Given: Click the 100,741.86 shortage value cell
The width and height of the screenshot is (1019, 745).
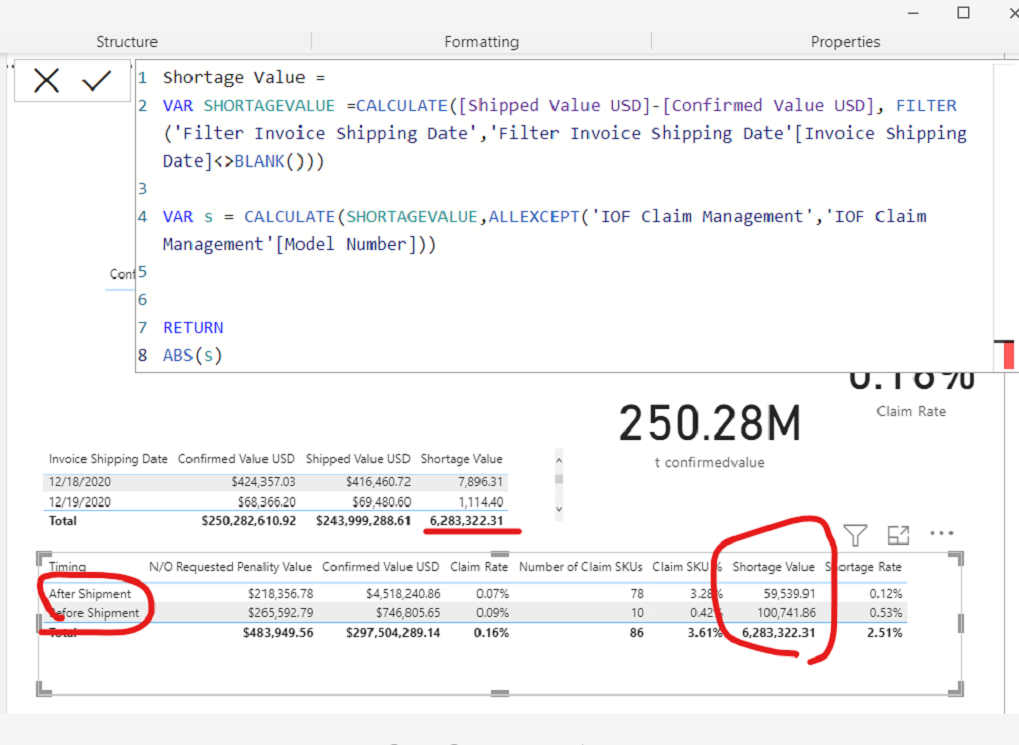Looking at the screenshot, I should pos(786,613).
